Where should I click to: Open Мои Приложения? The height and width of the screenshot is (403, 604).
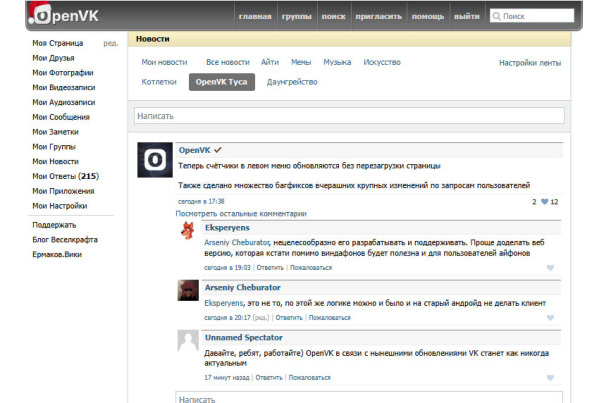63,191
